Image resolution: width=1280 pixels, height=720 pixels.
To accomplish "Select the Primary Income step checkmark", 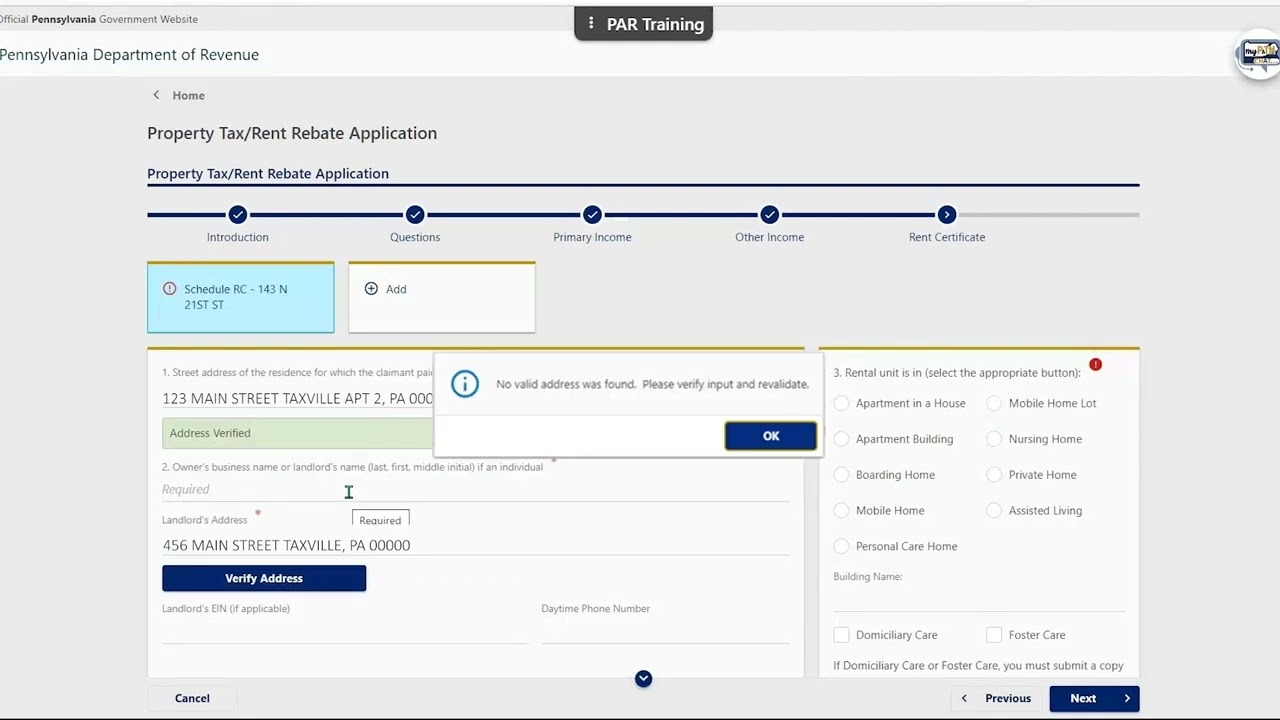I will 592,215.
